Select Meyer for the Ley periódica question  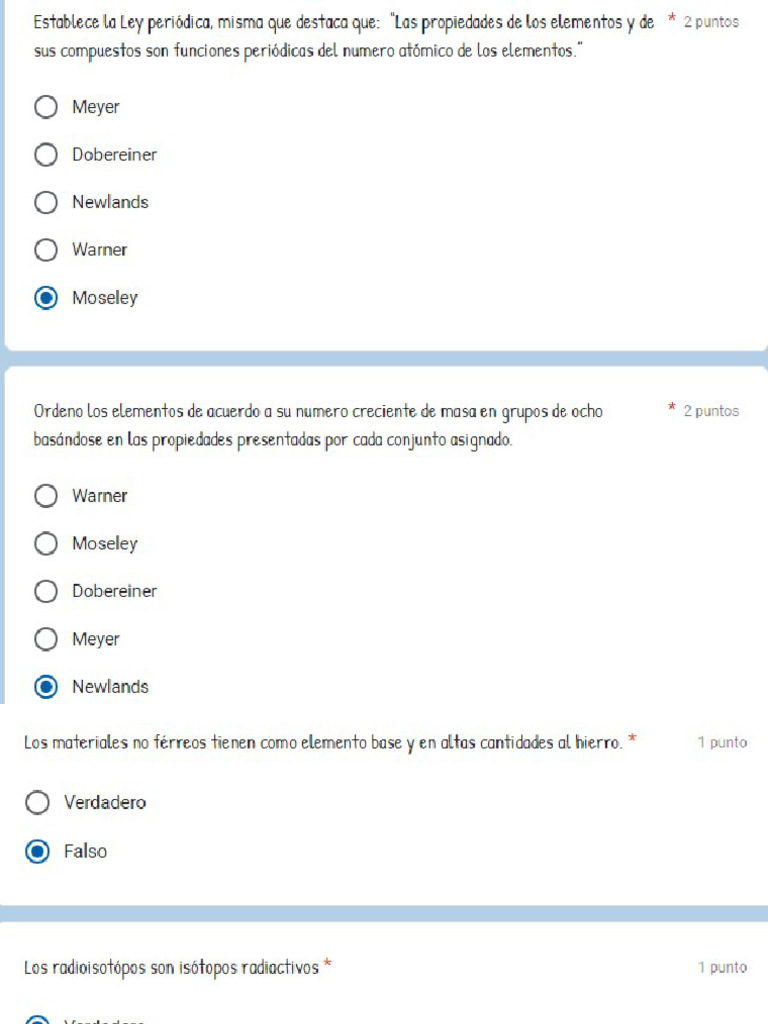46,107
